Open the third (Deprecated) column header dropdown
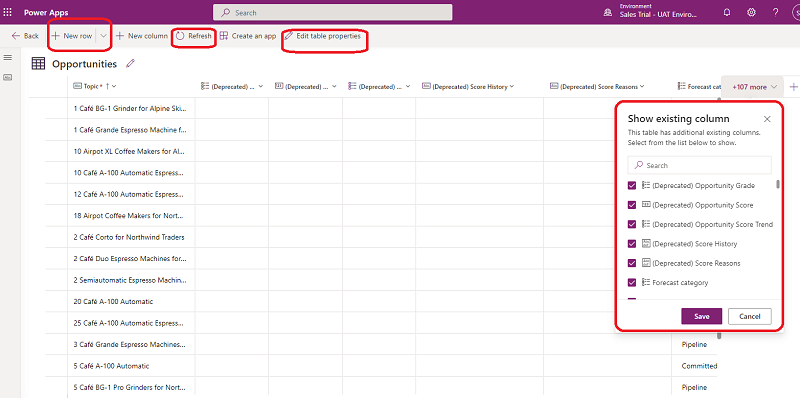Viewport: 800px width, 398px height. pyautogui.click(x=408, y=86)
